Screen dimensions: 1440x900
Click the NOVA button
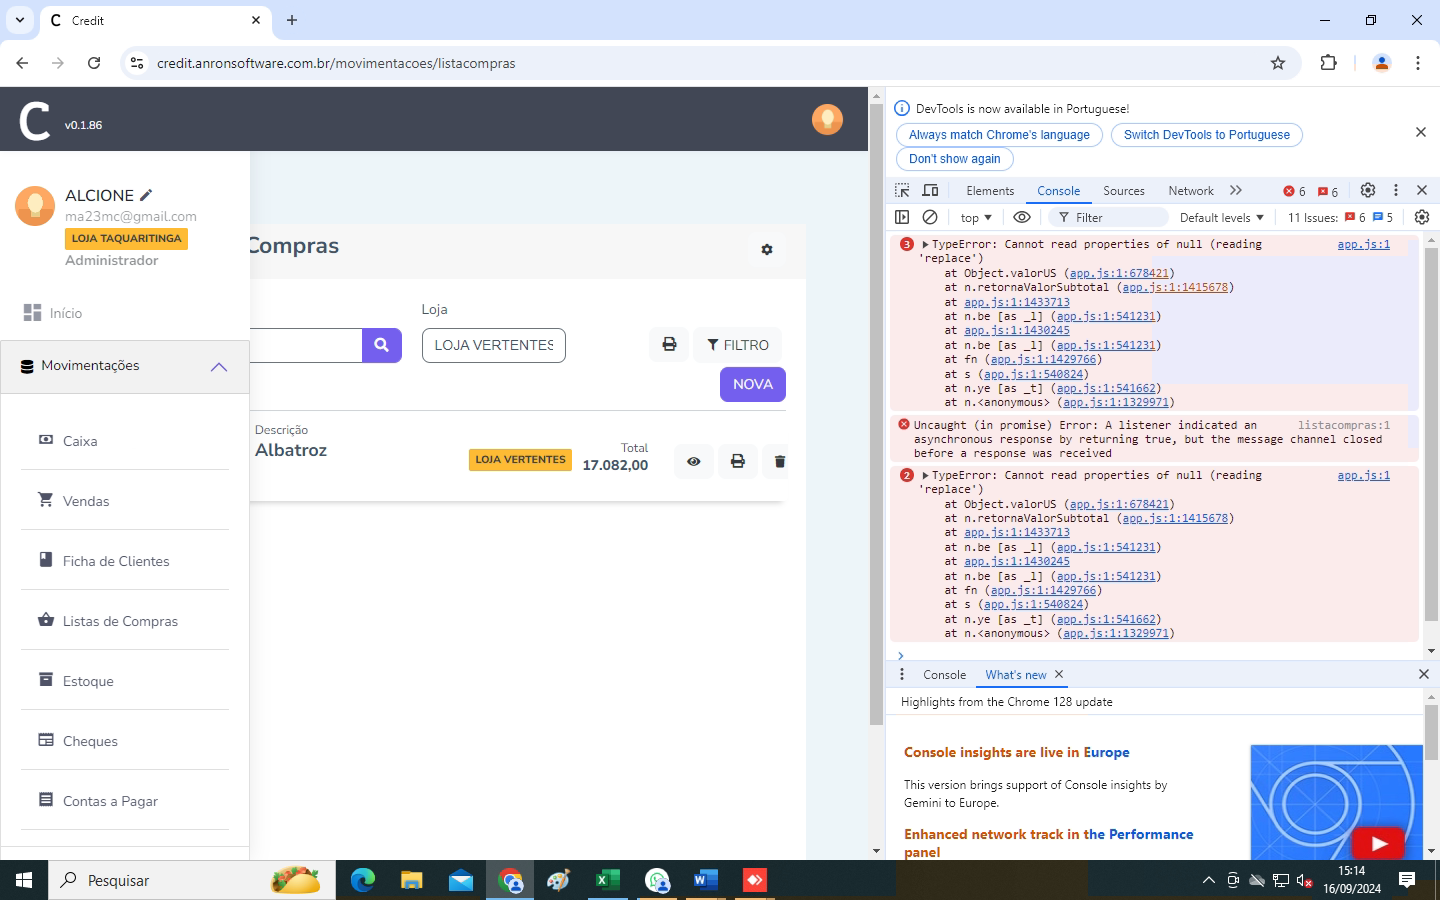(752, 384)
